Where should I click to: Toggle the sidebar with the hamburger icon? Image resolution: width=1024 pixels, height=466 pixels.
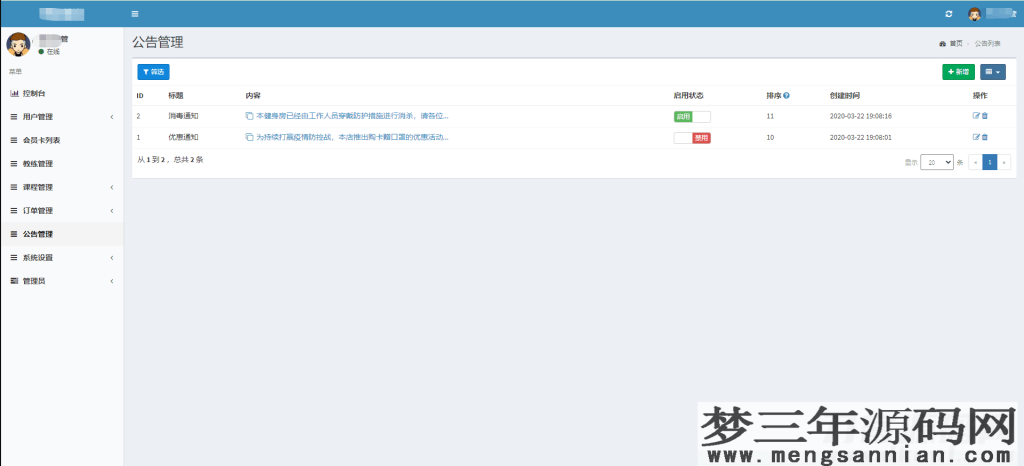tap(135, 14)
